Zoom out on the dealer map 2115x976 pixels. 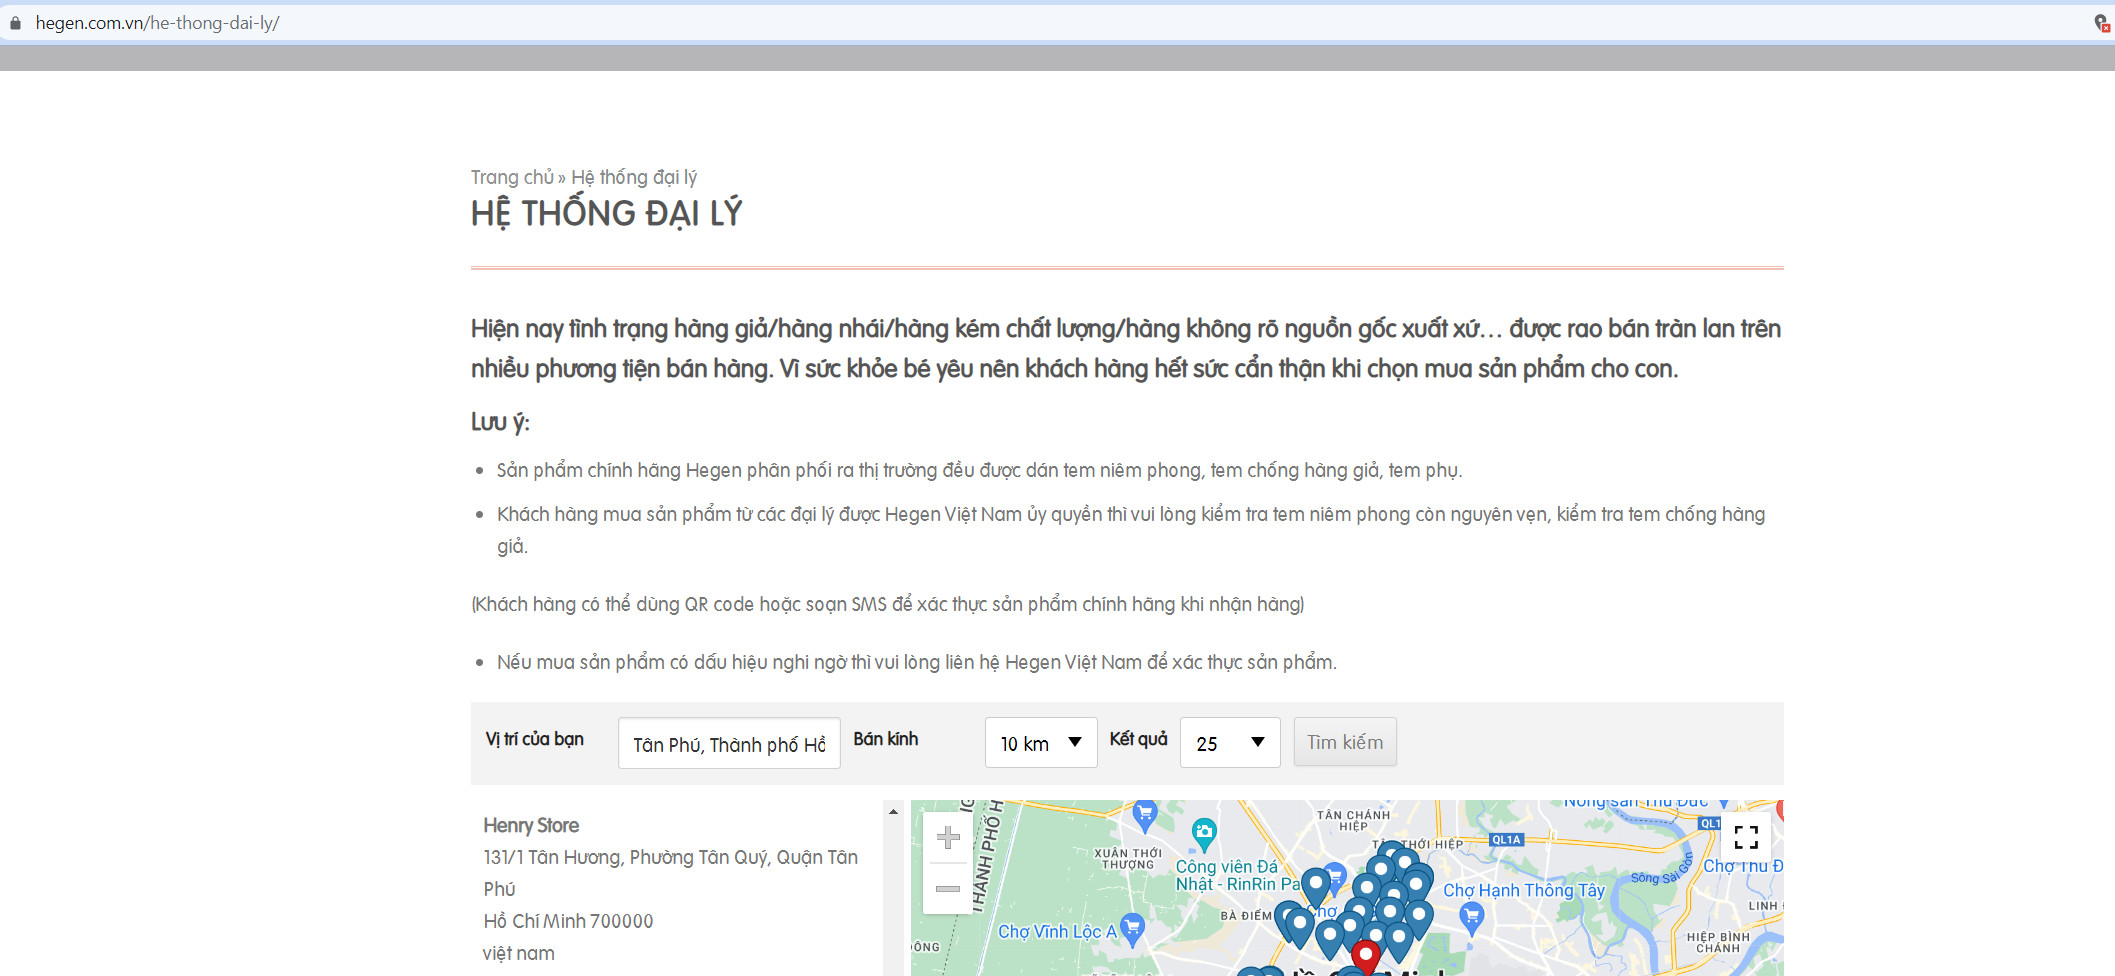[948, 888]
